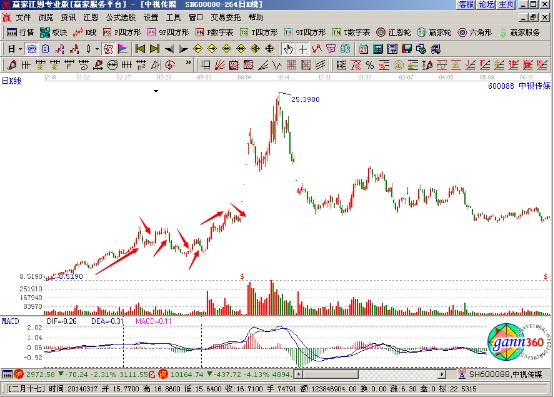The height and width of the screenshot is (397, 554).
Task: Open the P四方形 price square tool
Action: pyautogui.click(x=122, y=32)
